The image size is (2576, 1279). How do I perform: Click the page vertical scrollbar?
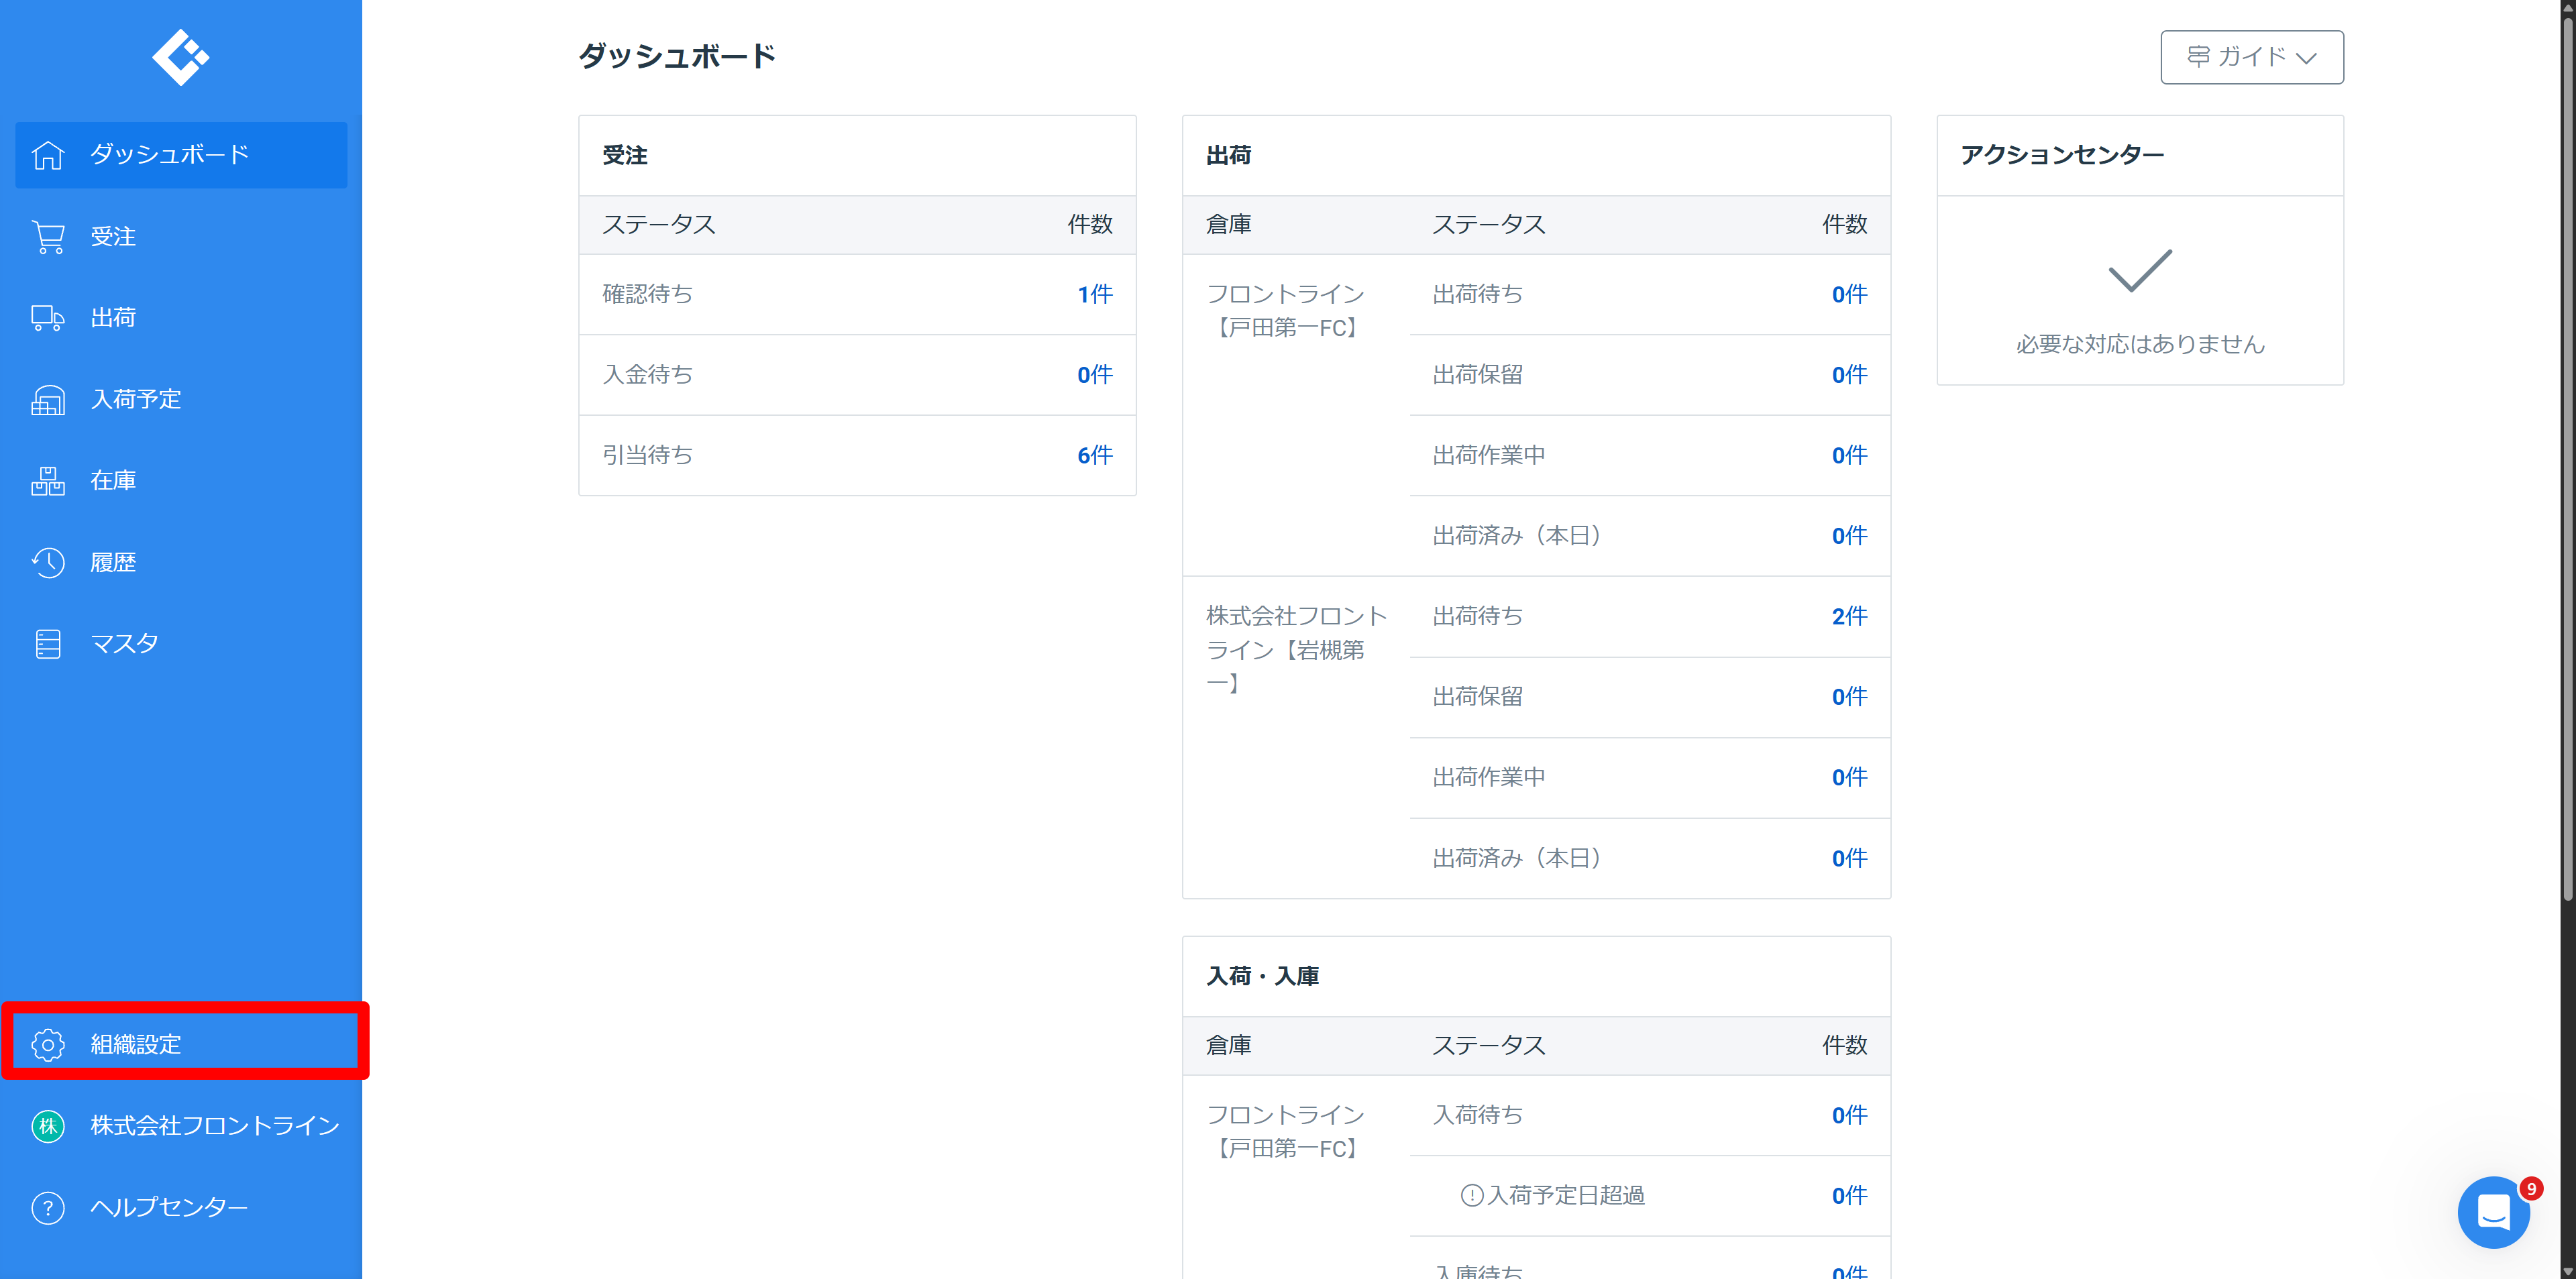point(2567,460)
